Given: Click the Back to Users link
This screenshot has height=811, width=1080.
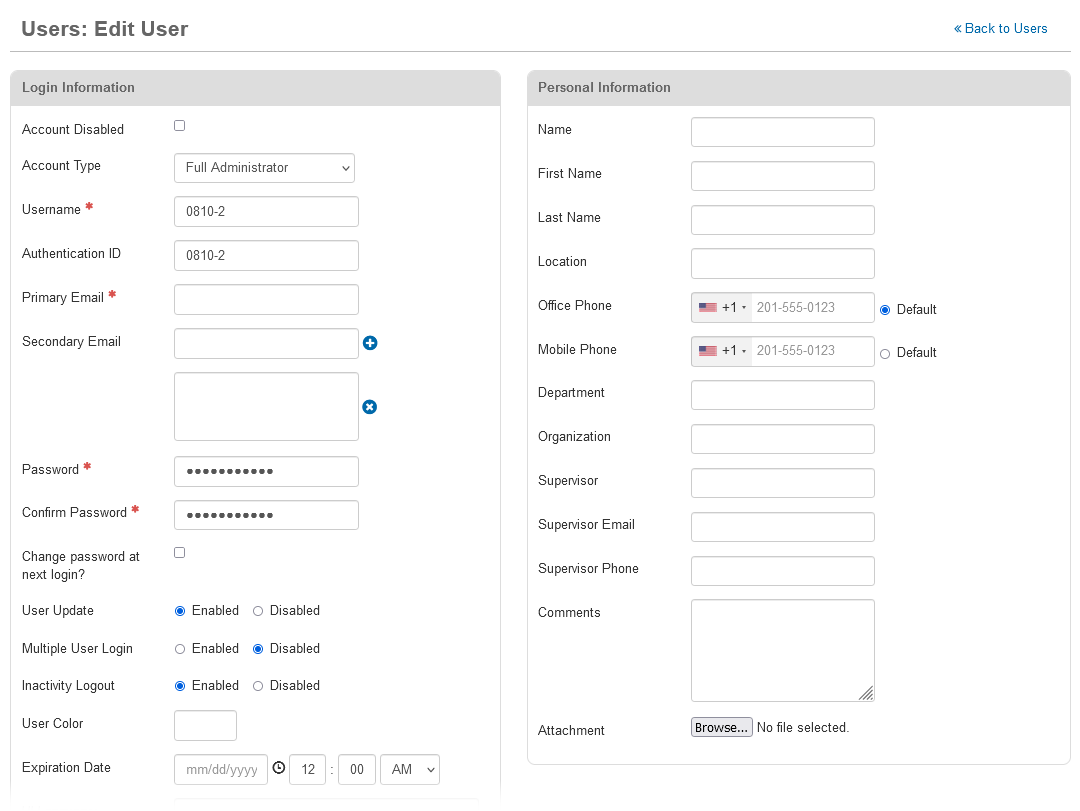Looking at the screenshot, I should 1000,28.
